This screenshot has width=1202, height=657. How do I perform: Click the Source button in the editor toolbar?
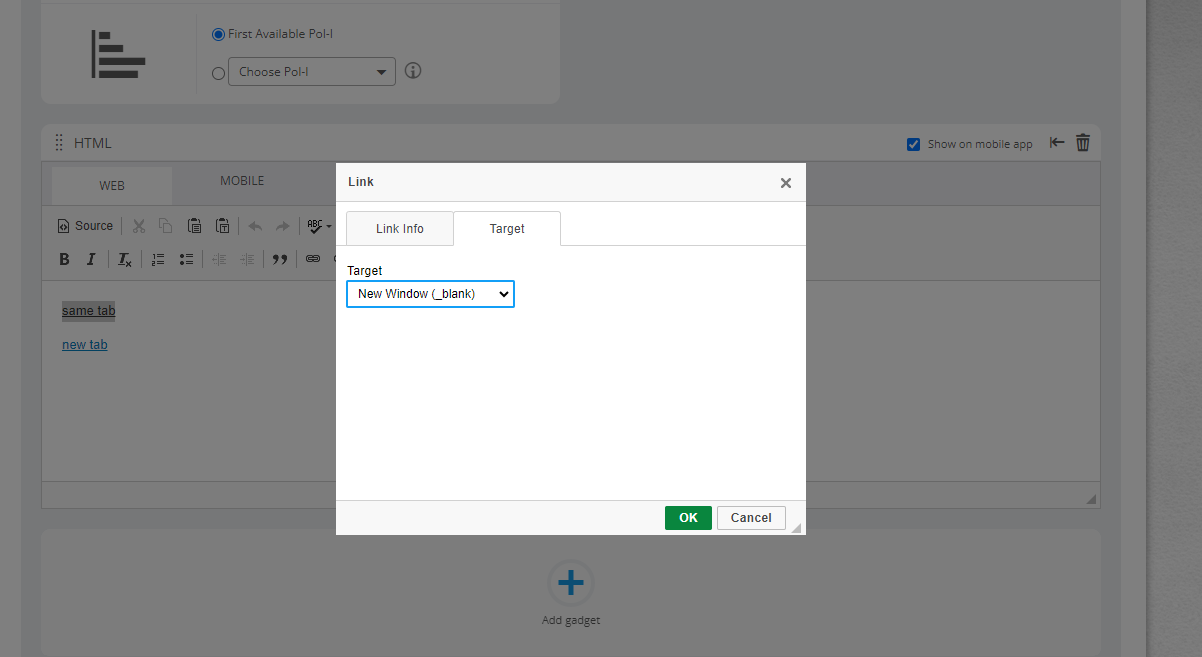click(85, 226)
